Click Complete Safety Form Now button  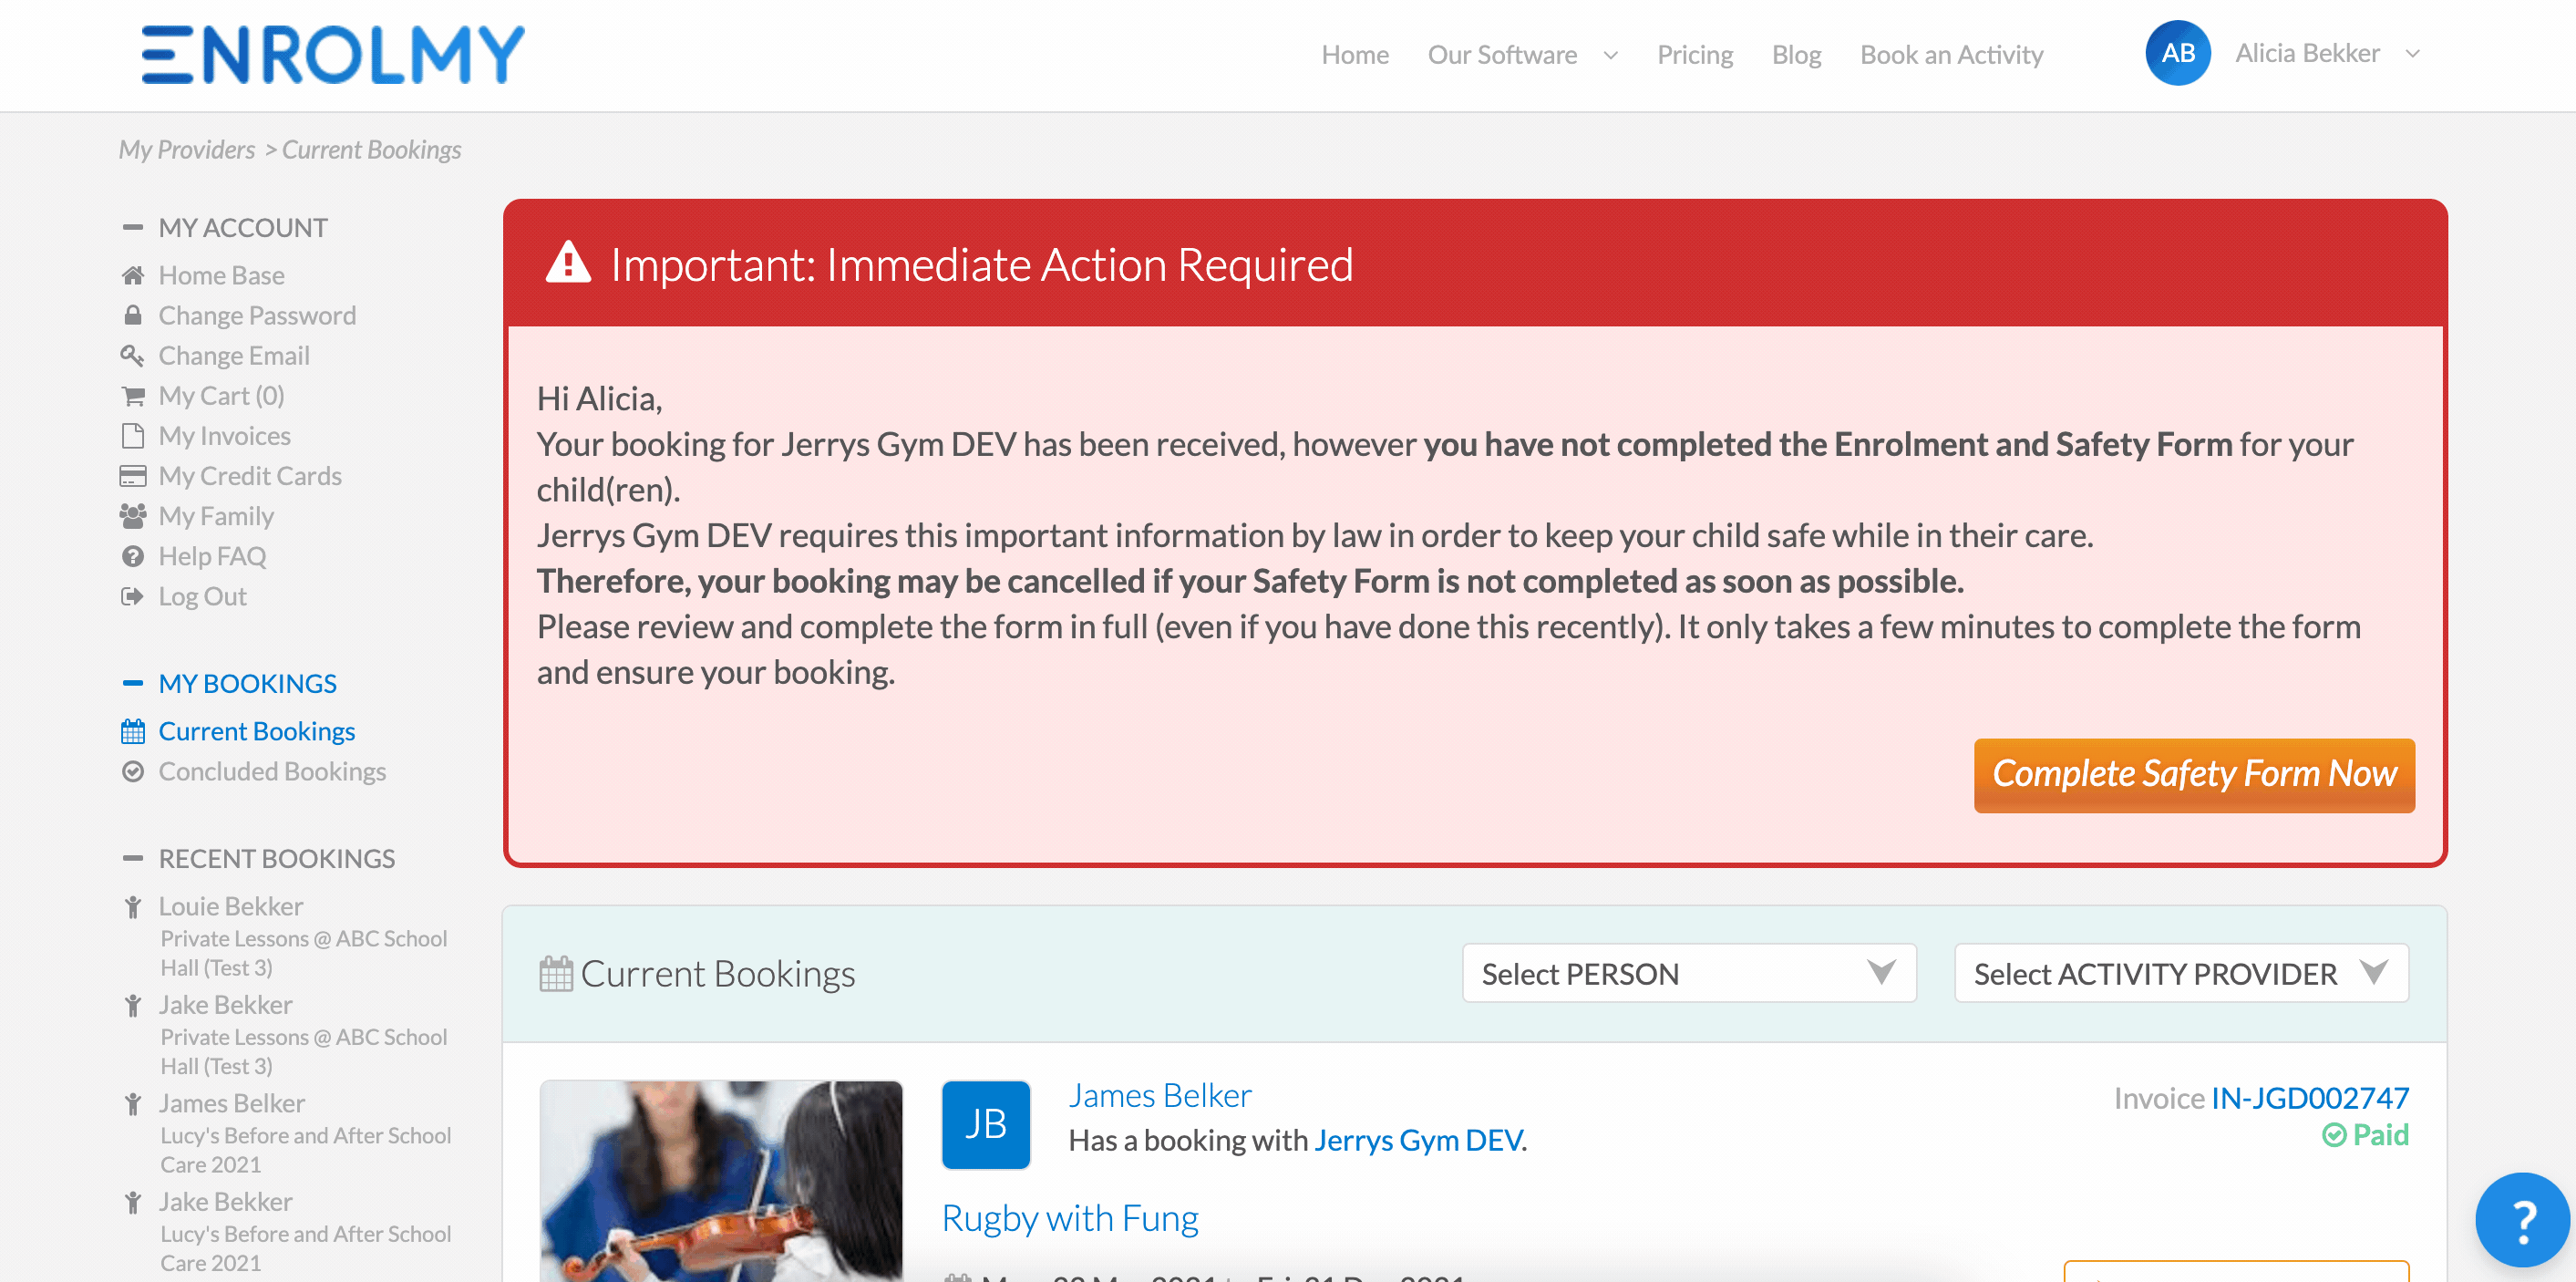click(2193, 775)
